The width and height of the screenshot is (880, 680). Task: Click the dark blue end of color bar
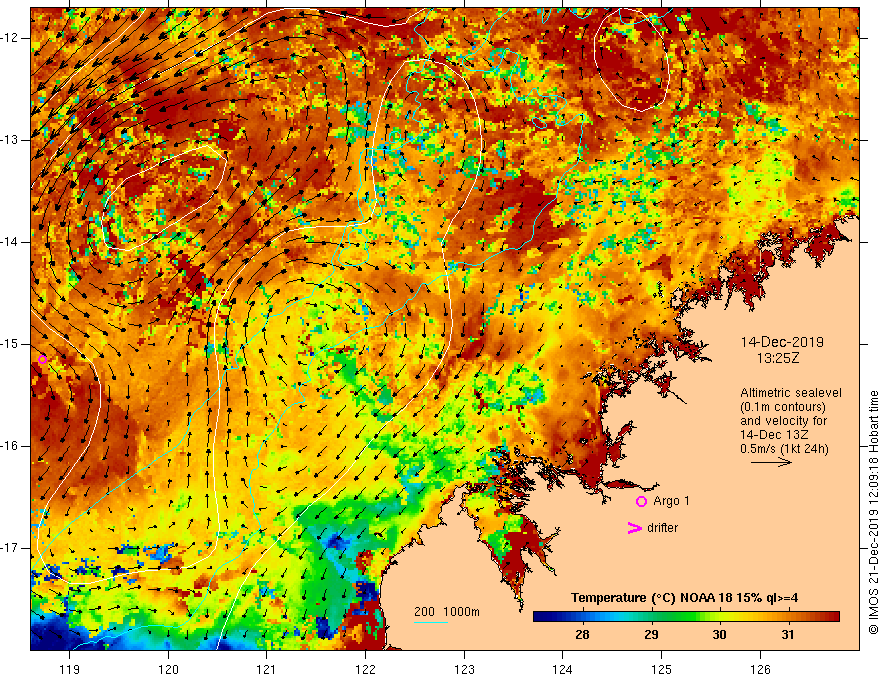pyautogui.click(x=542, y=617)
